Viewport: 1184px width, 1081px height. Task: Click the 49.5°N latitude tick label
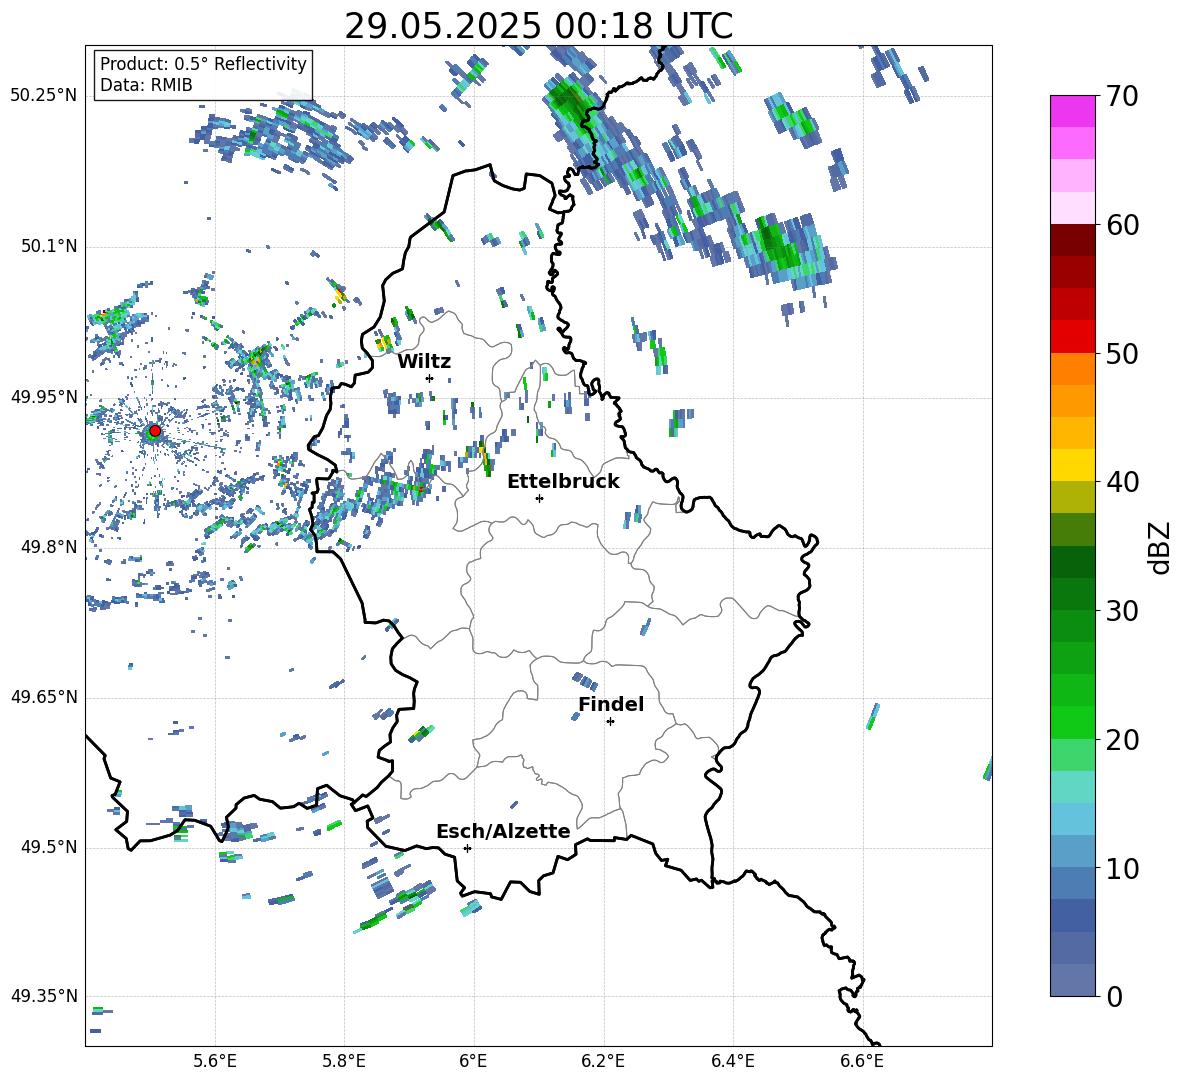tap(48, 847)
